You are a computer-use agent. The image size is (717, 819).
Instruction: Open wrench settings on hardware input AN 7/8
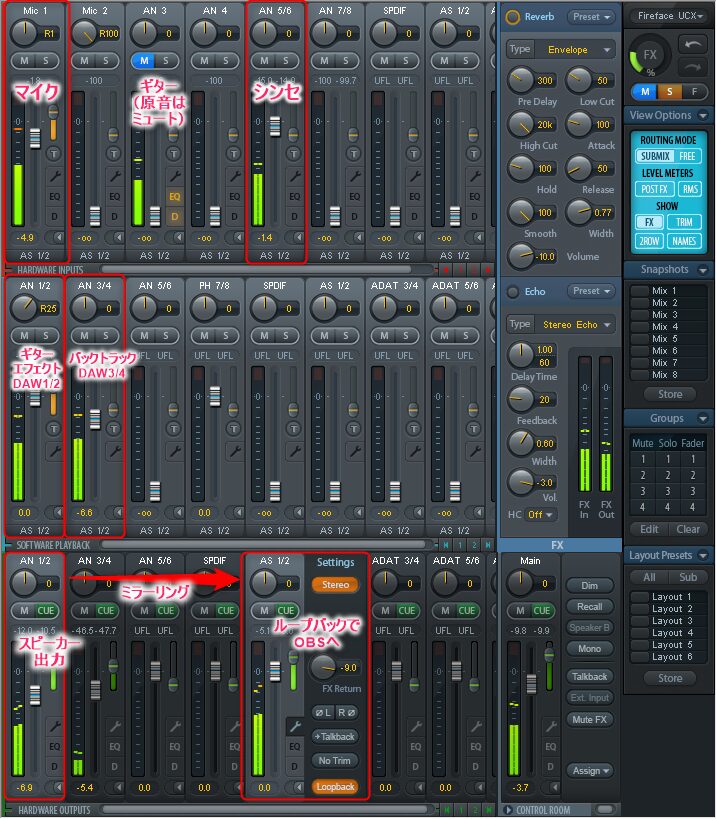point(355,176)
